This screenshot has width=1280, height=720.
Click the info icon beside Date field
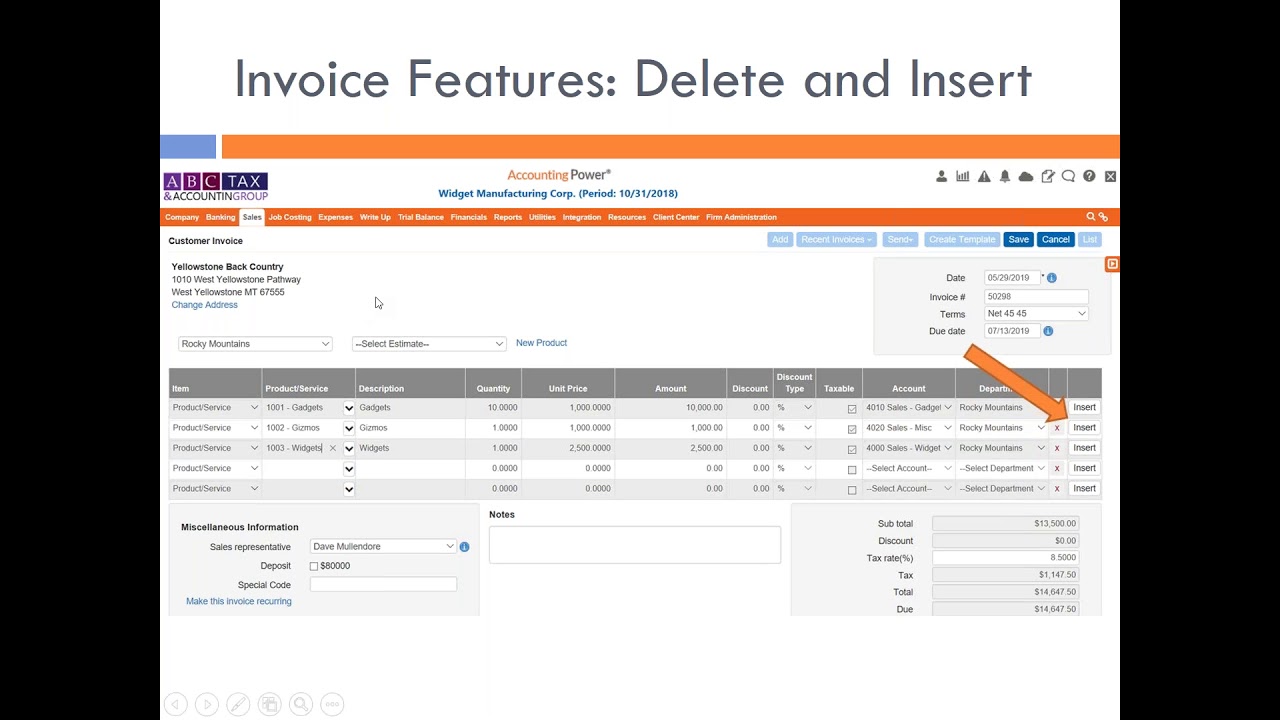pyautogui.click(x=1051, y=278)
